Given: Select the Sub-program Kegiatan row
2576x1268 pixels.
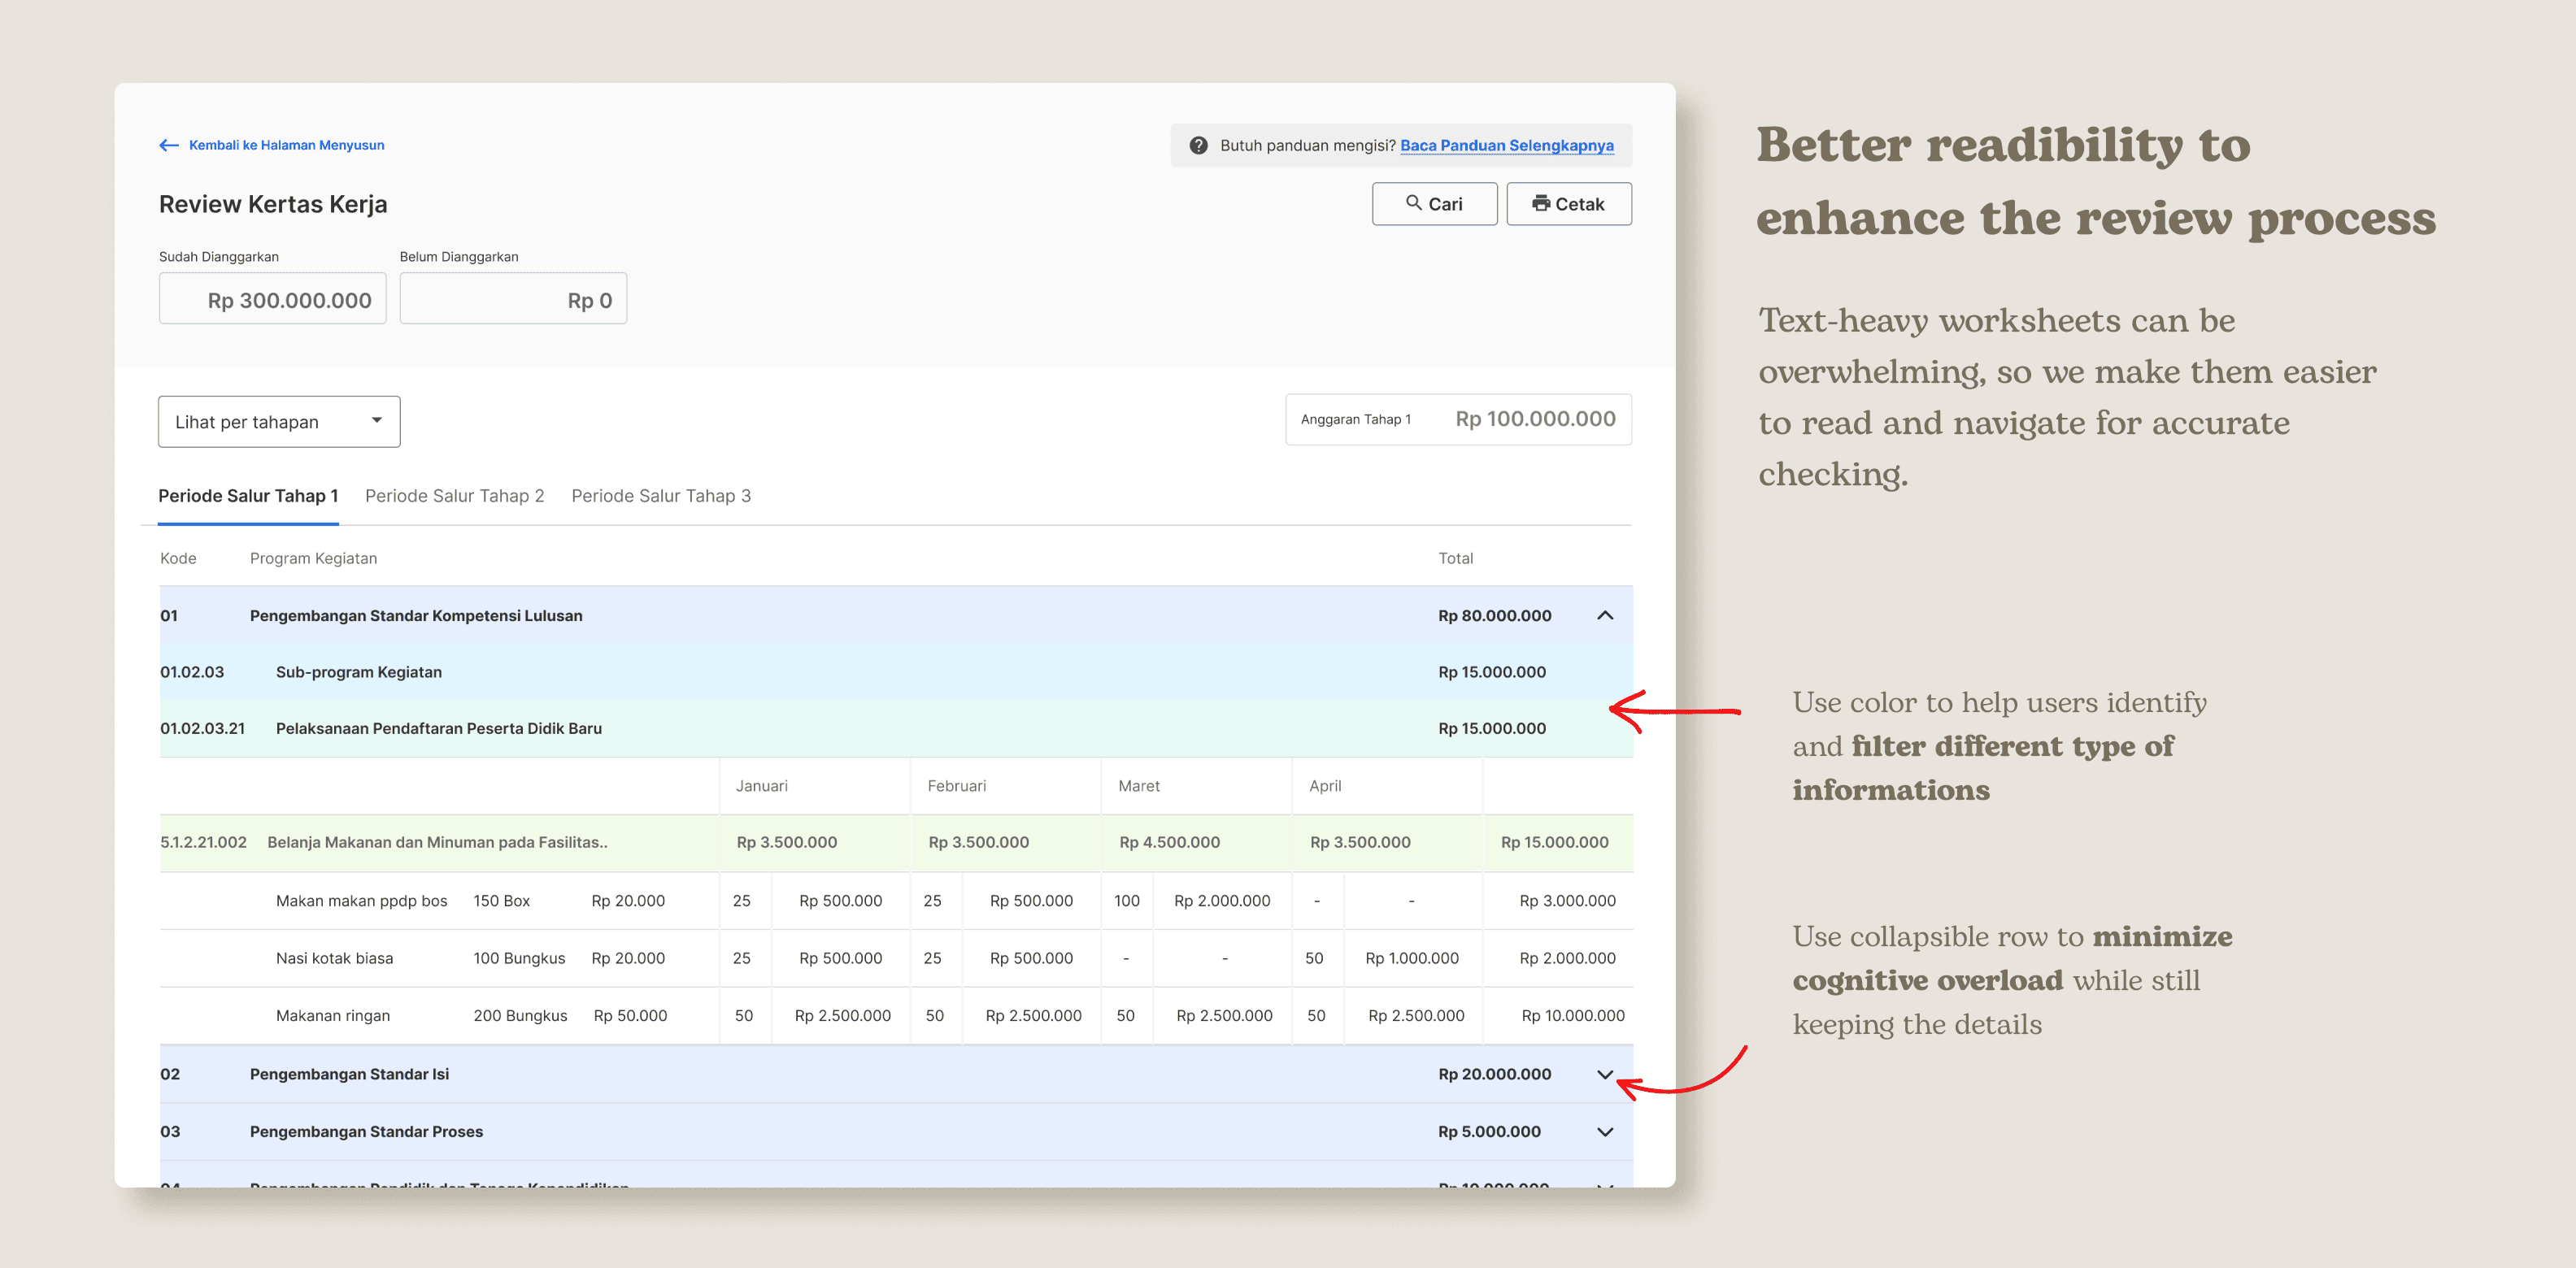Looking at the screenshot, I should (x=358, y=672).
